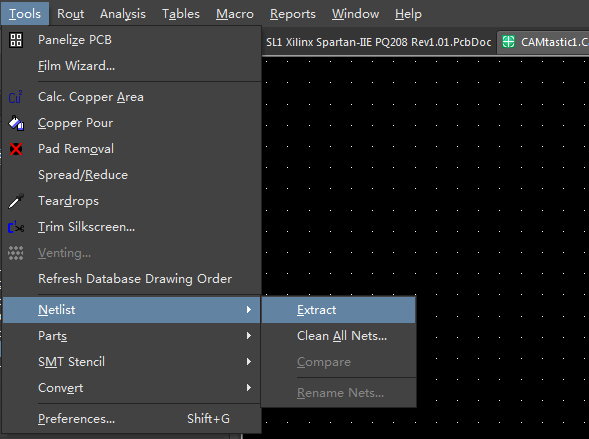Click the grayed Venting dots icon
The image size is (589, 439).
16,253
